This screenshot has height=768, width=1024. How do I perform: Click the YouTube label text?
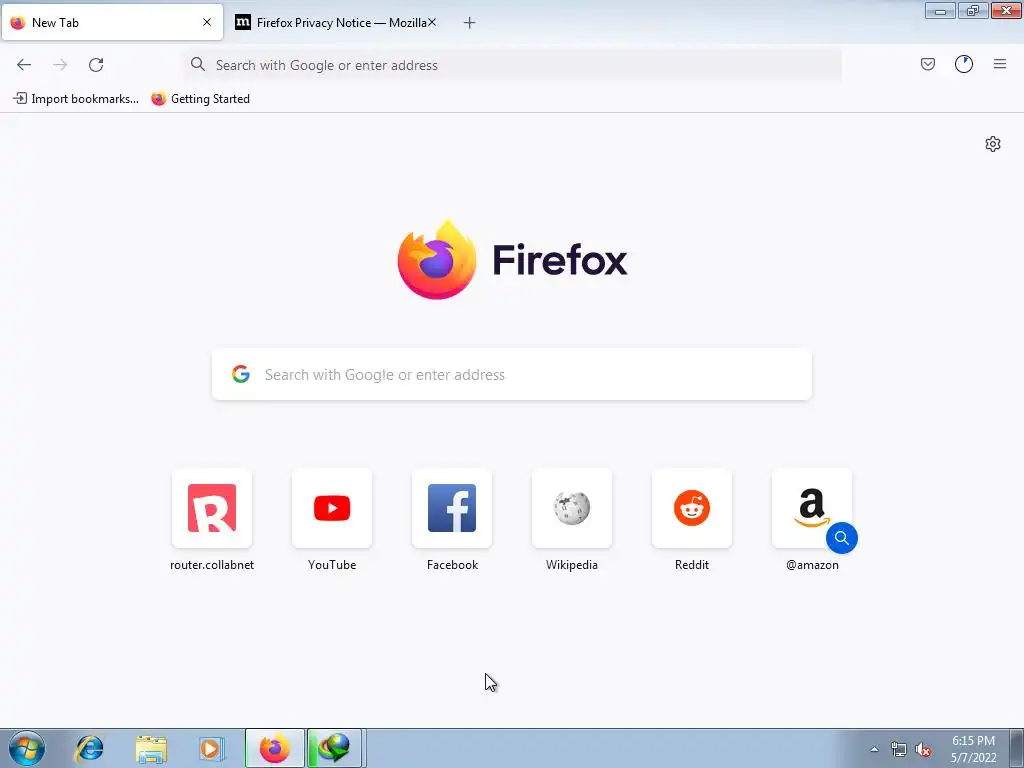tap(332, 565)
